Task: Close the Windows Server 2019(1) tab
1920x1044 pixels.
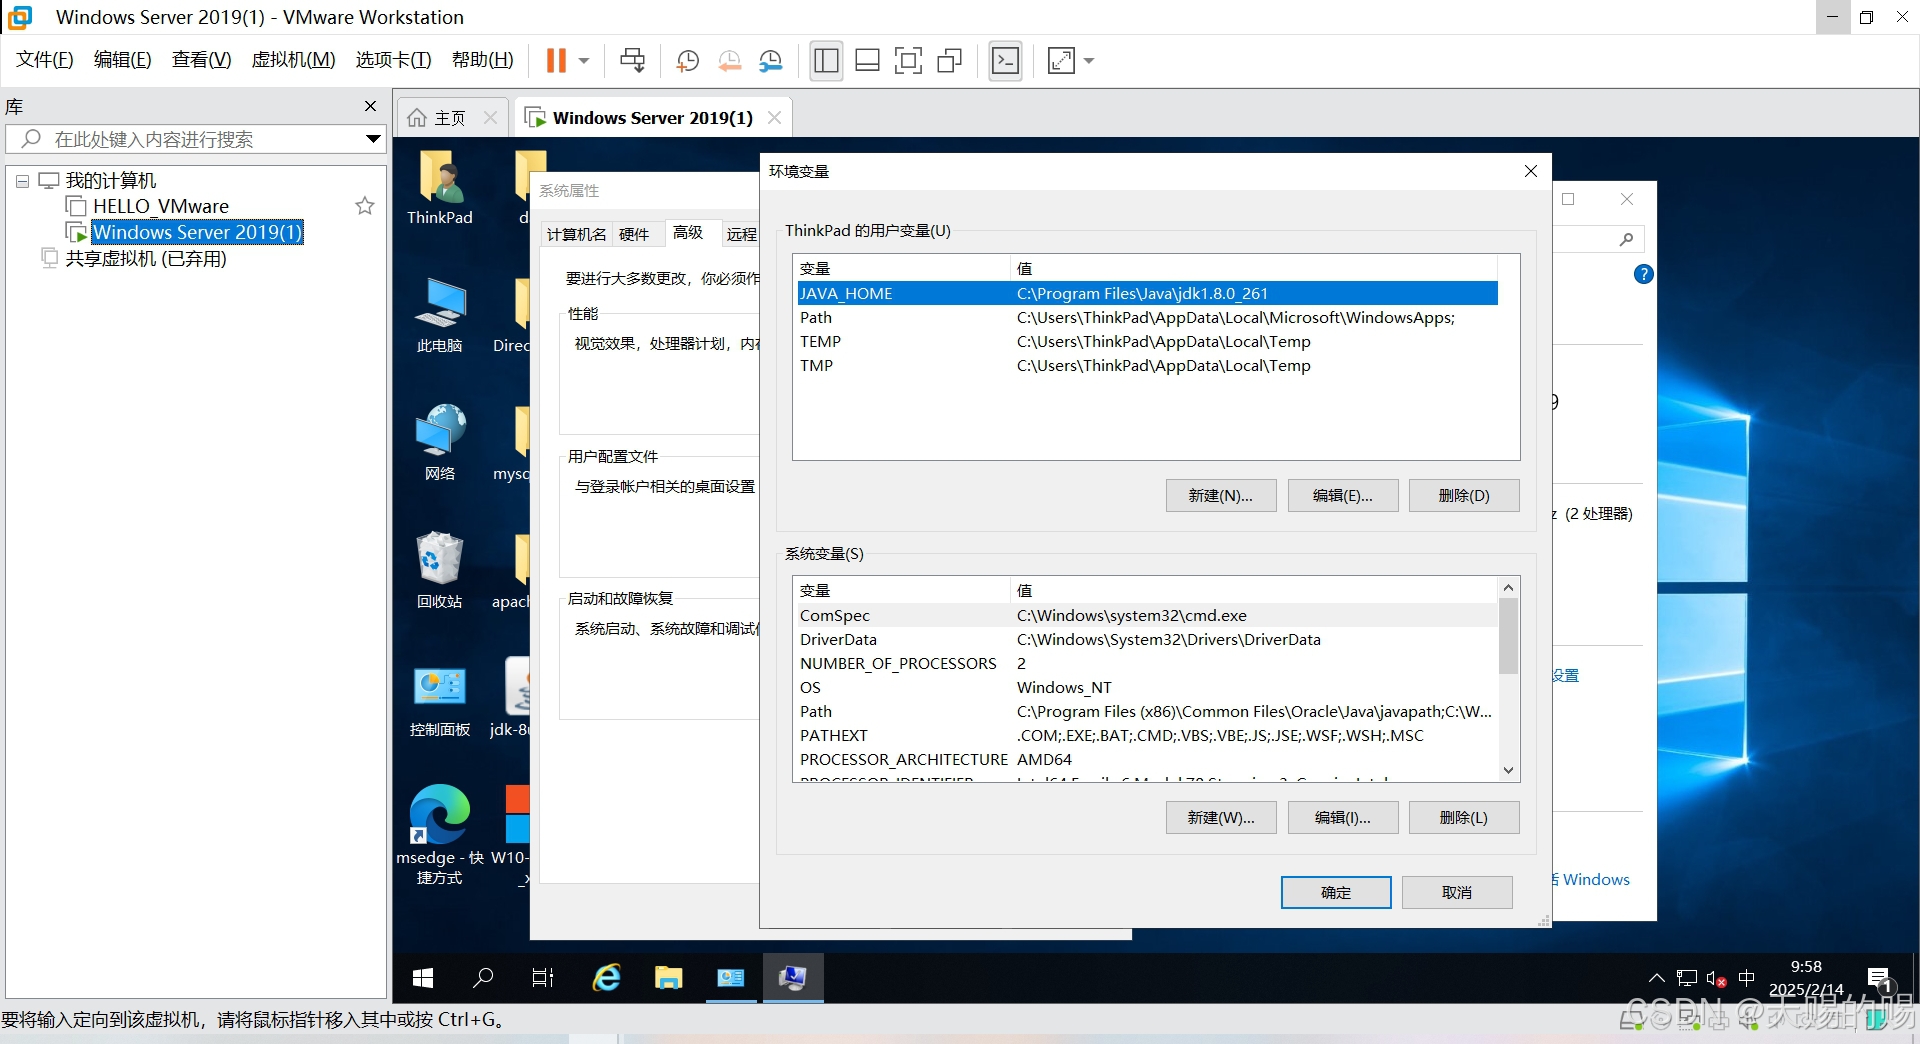Action: tap(774, 118)
